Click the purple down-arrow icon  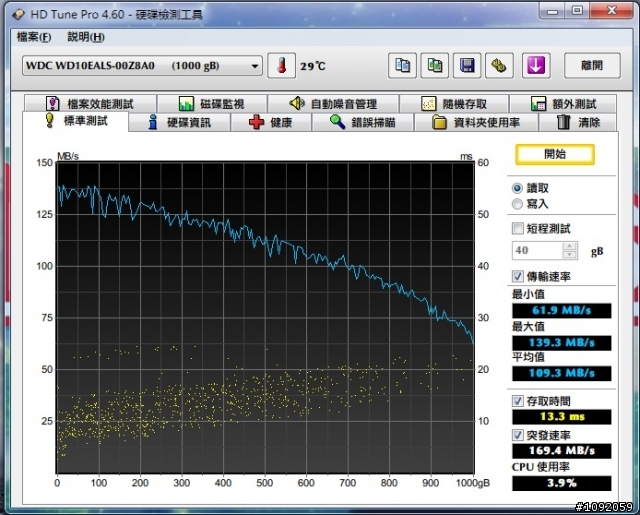click(x=536, y=65)
